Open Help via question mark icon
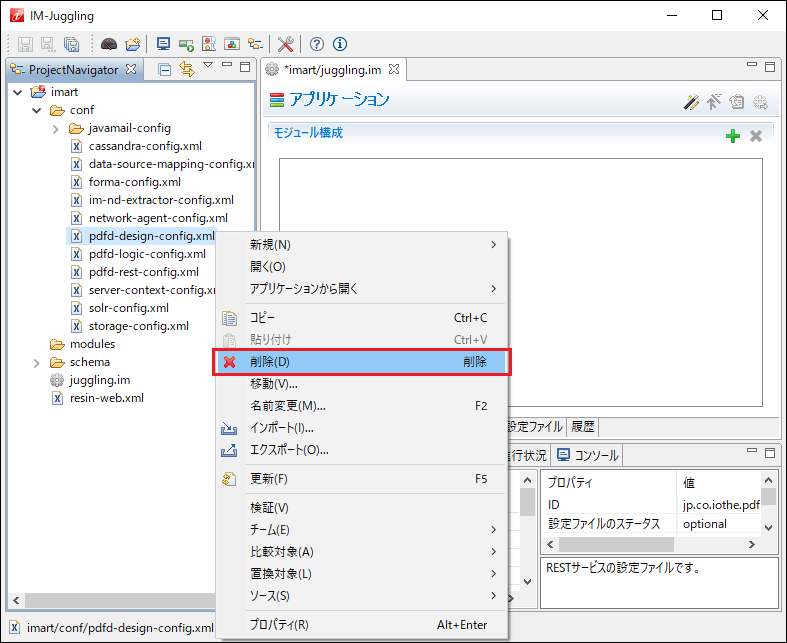This screenshot has height=643, width=787. [317, 44]
